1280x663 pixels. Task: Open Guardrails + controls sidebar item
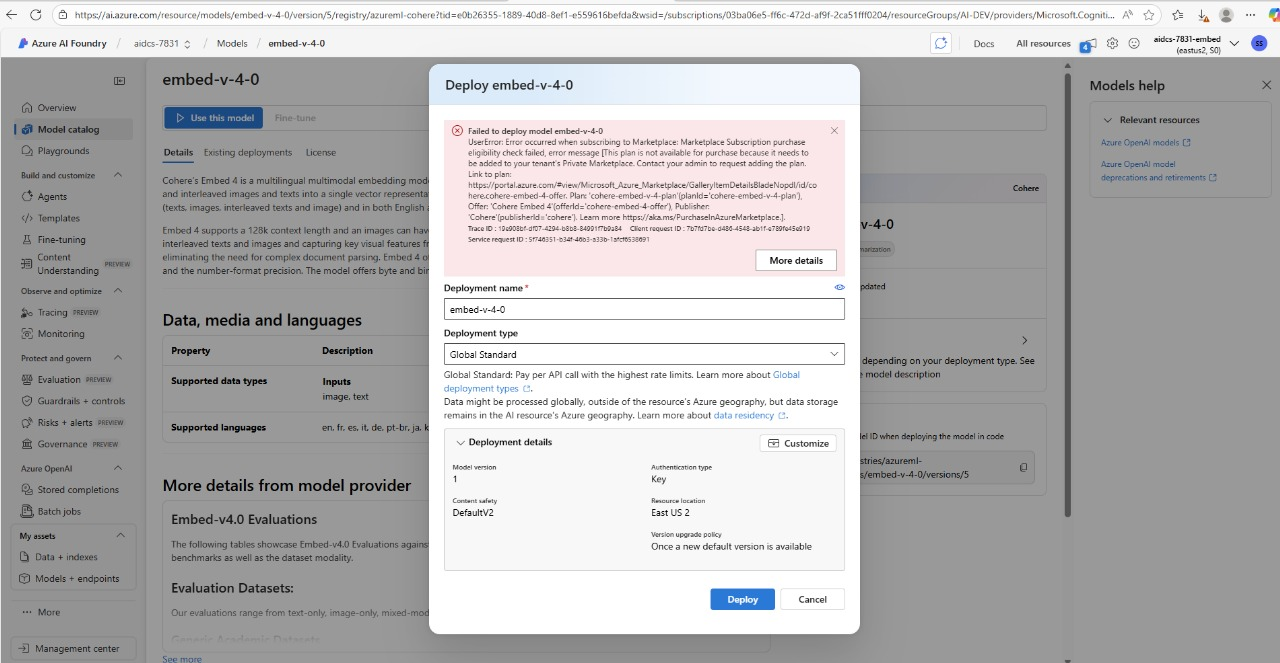[x=81, y=401]
